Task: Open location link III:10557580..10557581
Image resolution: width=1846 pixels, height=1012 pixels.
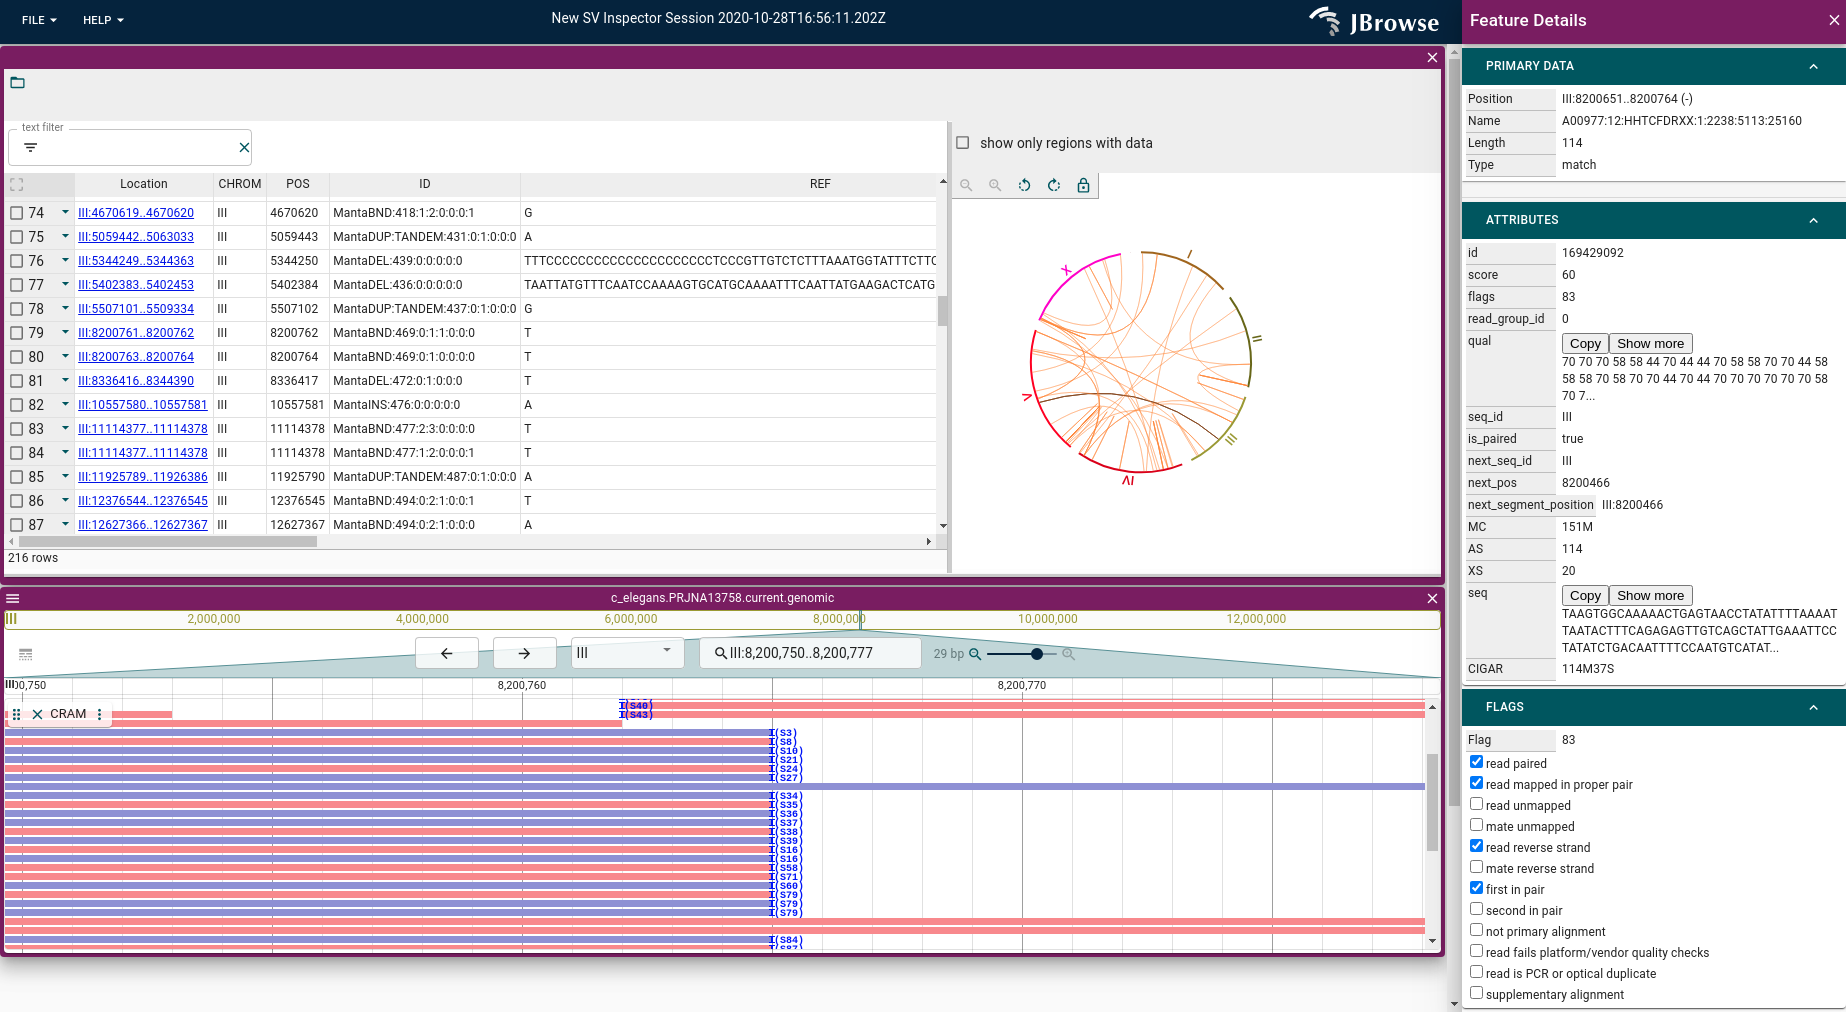Action: (143, 405)
